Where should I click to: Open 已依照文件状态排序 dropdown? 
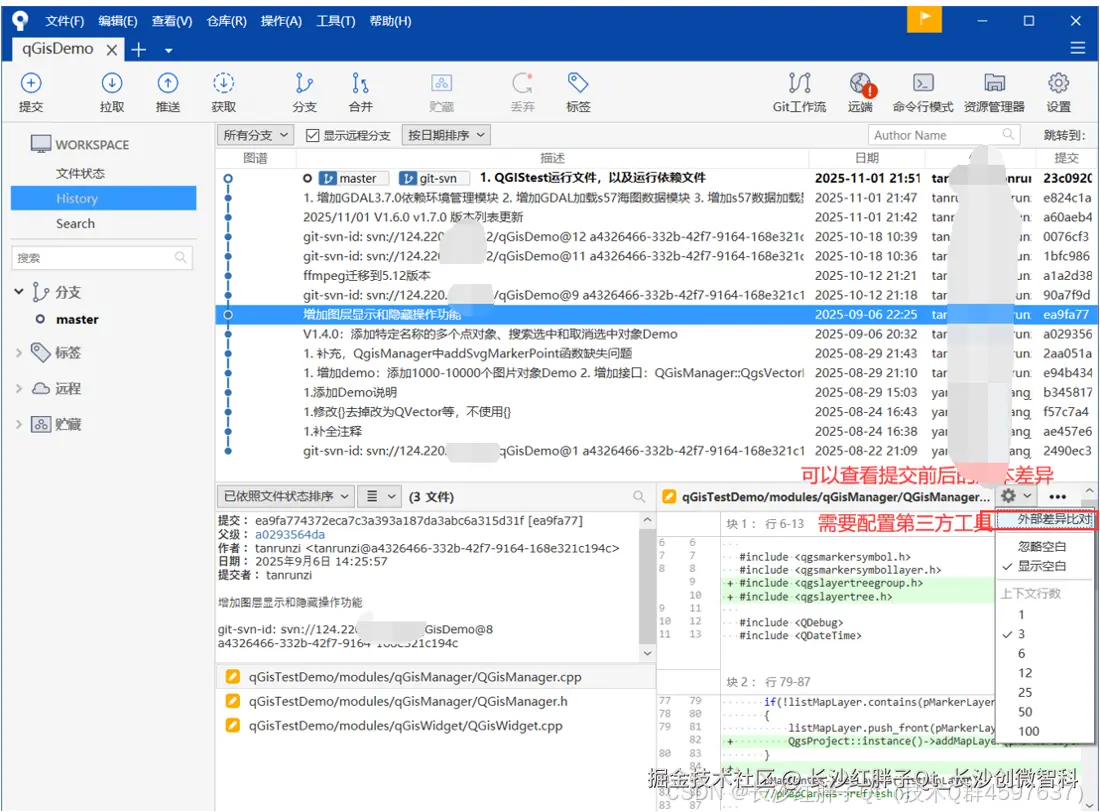pyautogui.click(x=286, y=497)
